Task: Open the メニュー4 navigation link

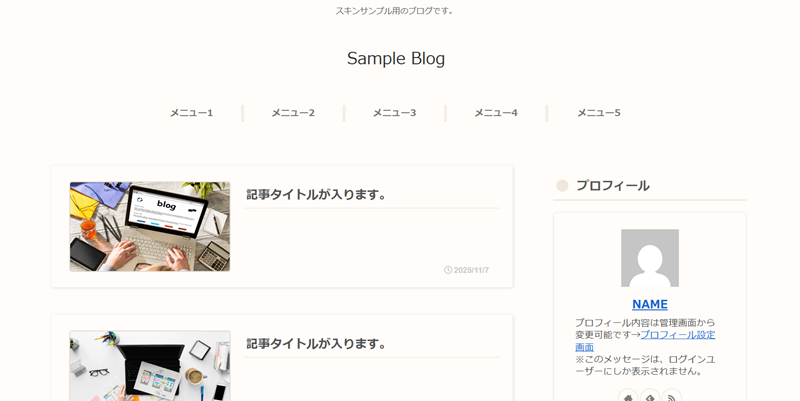Action: 496,113
